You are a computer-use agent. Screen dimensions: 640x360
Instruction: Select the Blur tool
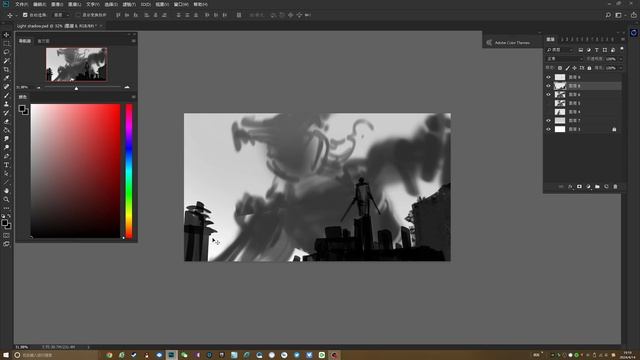pos(6,139)
